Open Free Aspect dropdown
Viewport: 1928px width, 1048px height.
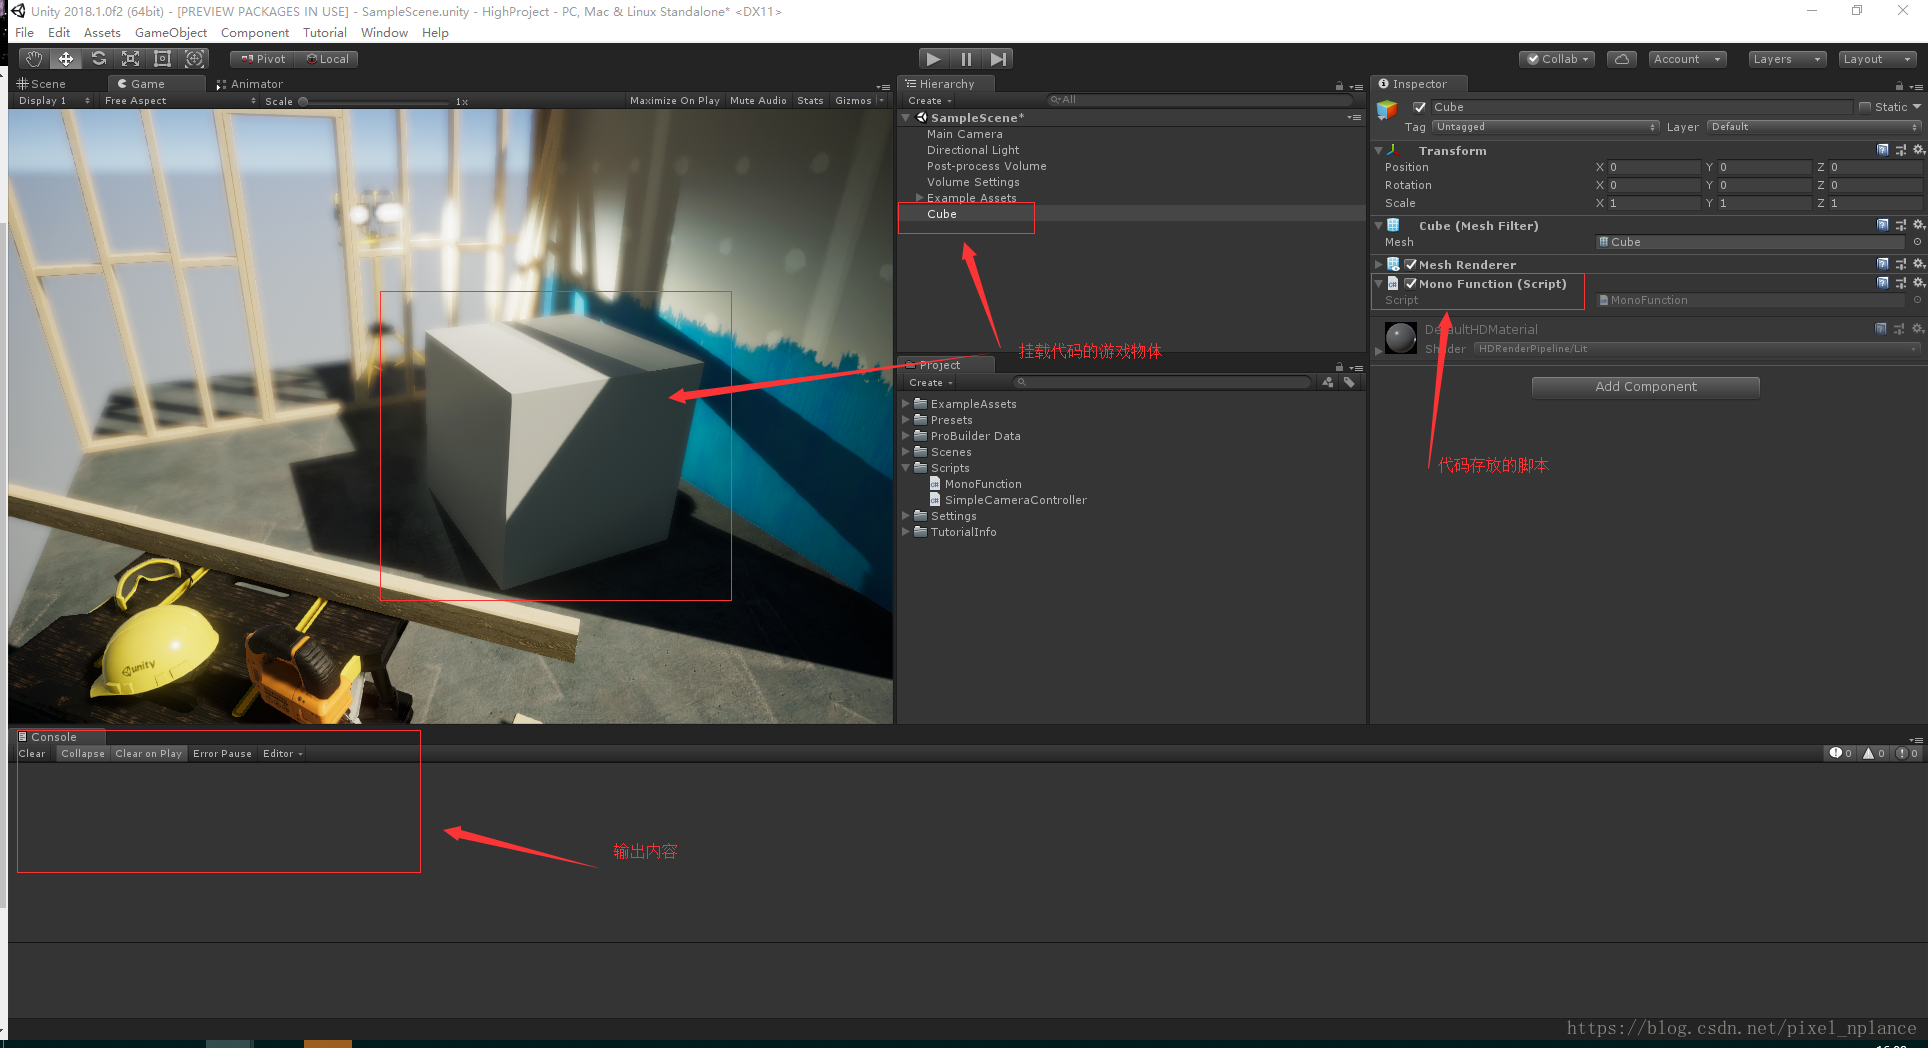[x=180, y=101]
